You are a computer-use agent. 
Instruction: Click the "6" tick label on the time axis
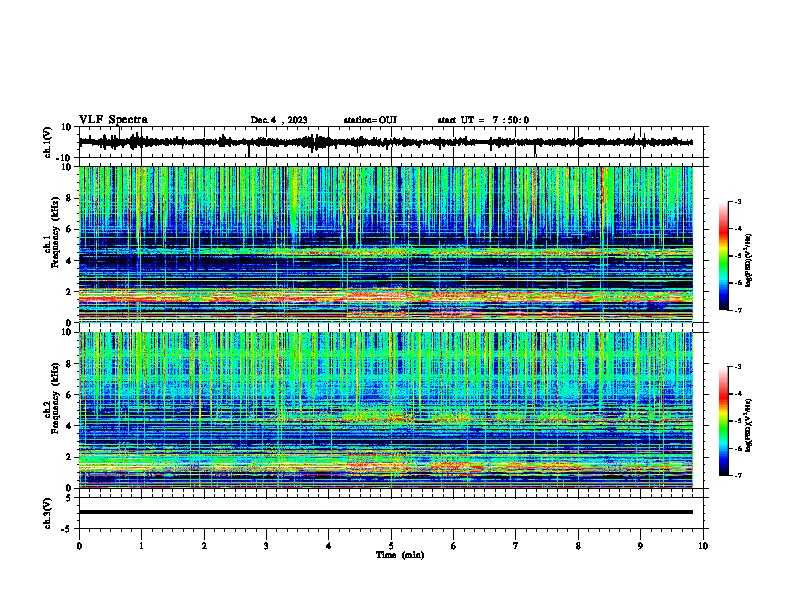pyautogui.click(x=454, y=546)
